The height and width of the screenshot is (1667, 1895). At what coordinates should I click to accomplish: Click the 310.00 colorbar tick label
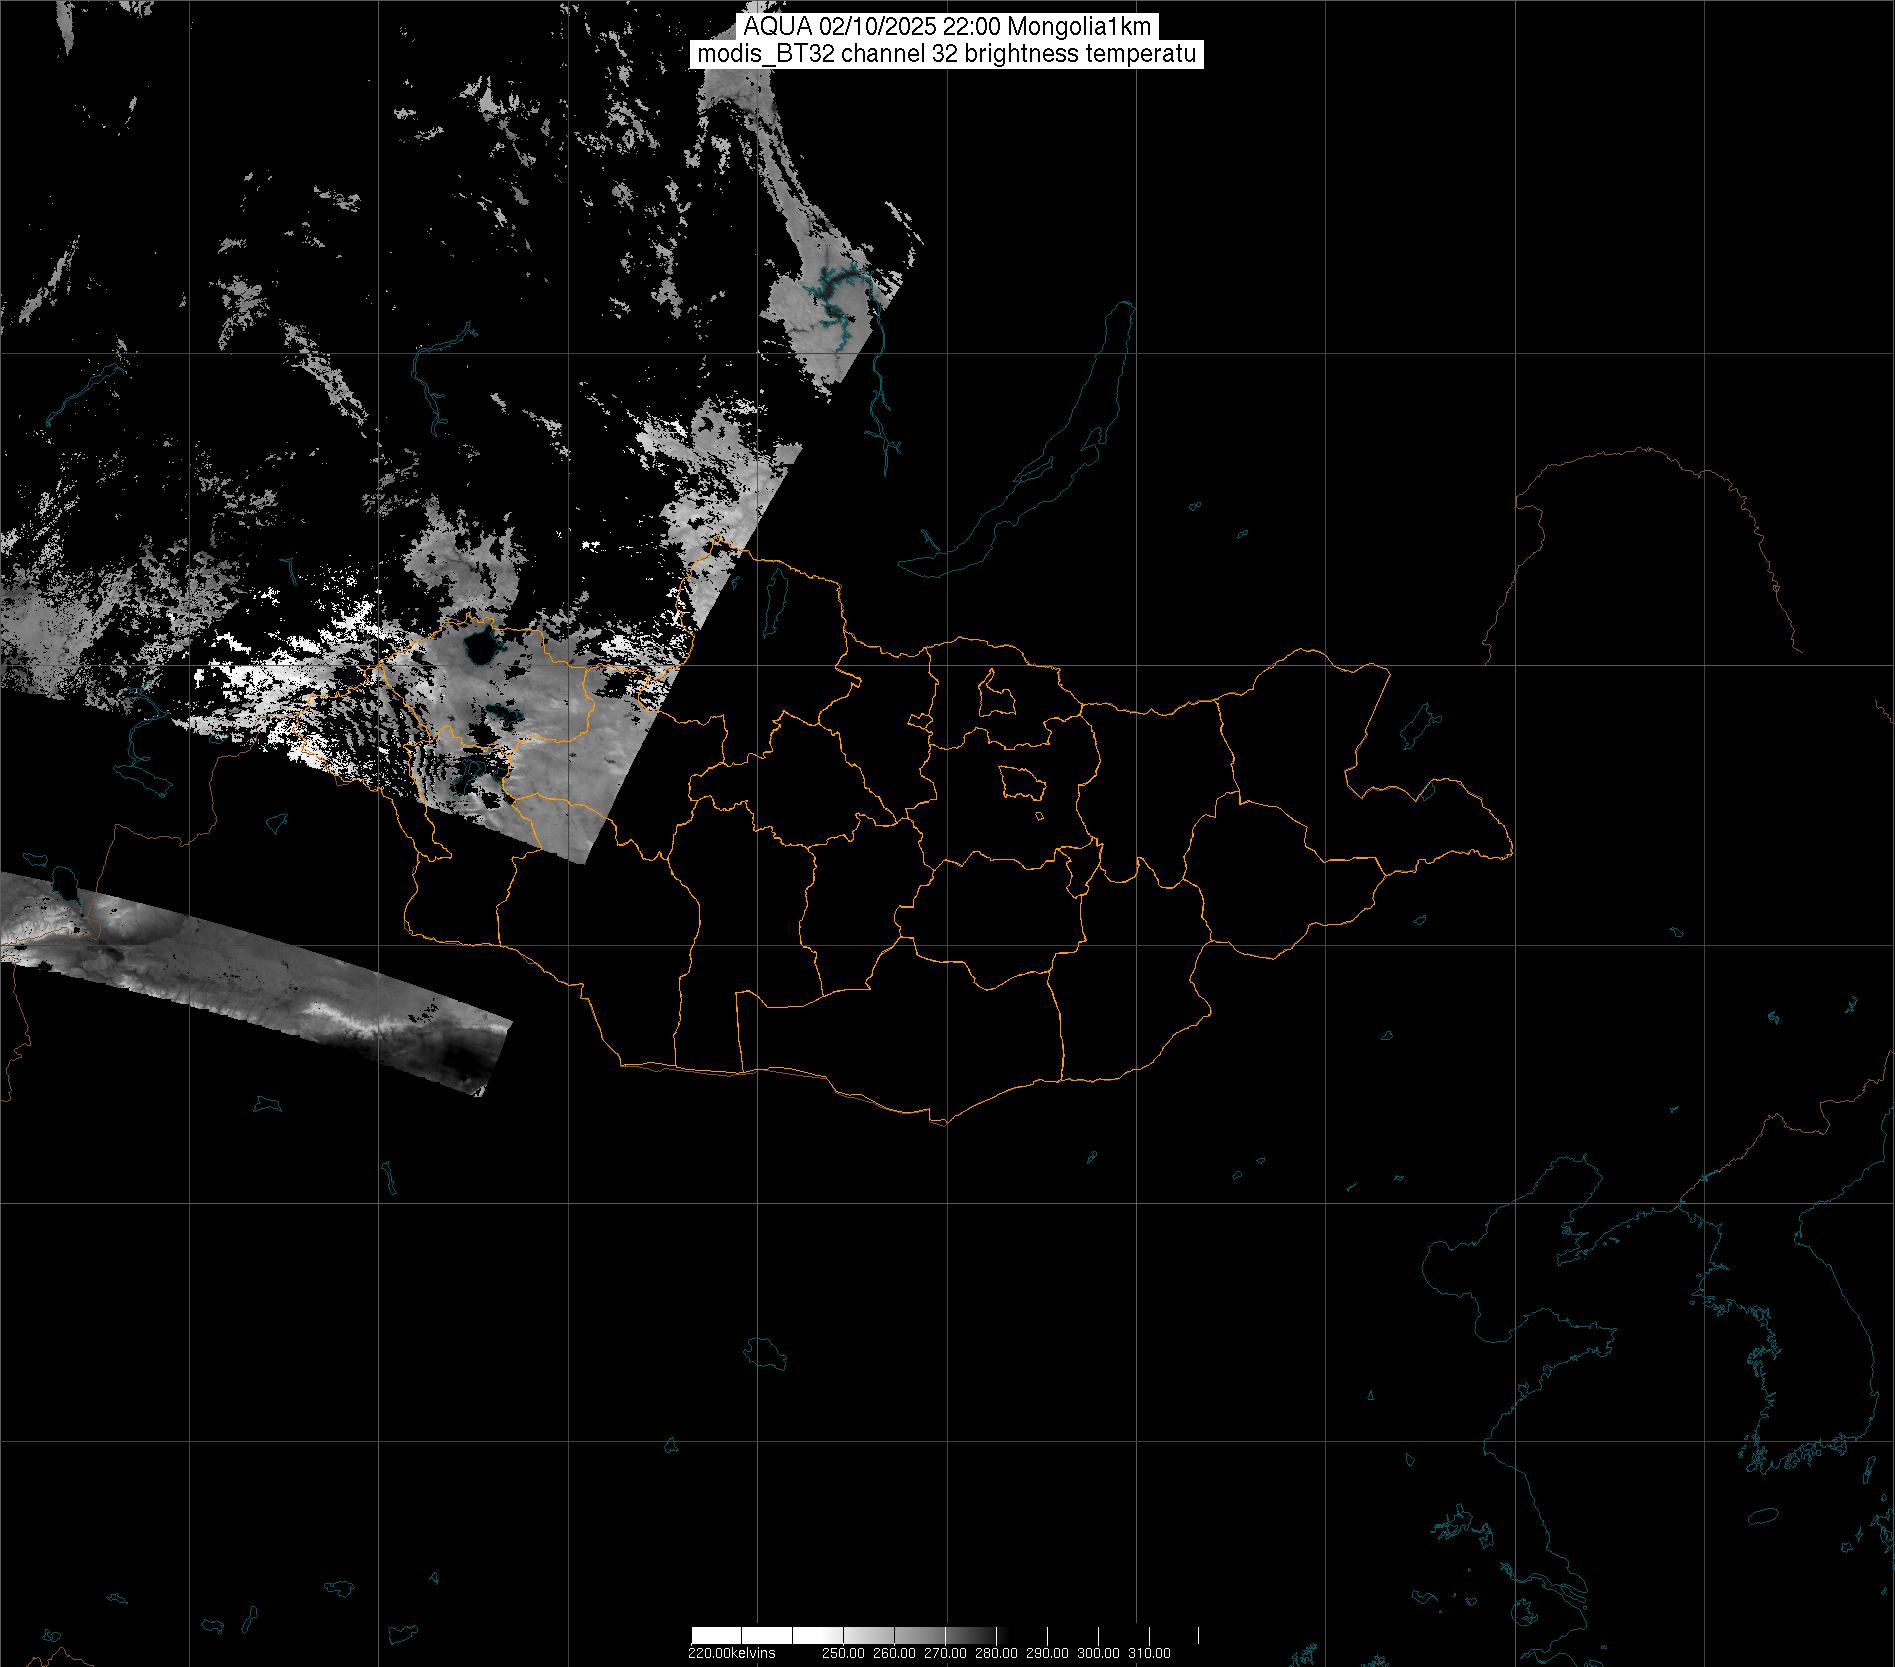1149,1653
